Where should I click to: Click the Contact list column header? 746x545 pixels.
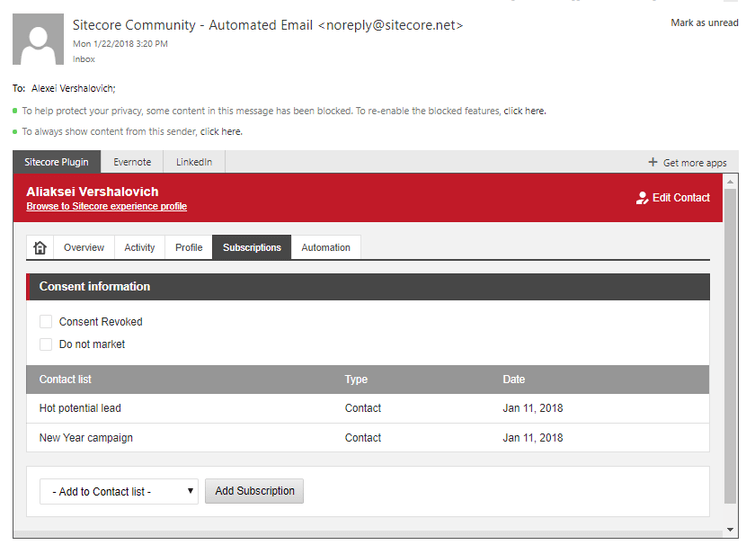pyautogui.click(x=65, y=380)
